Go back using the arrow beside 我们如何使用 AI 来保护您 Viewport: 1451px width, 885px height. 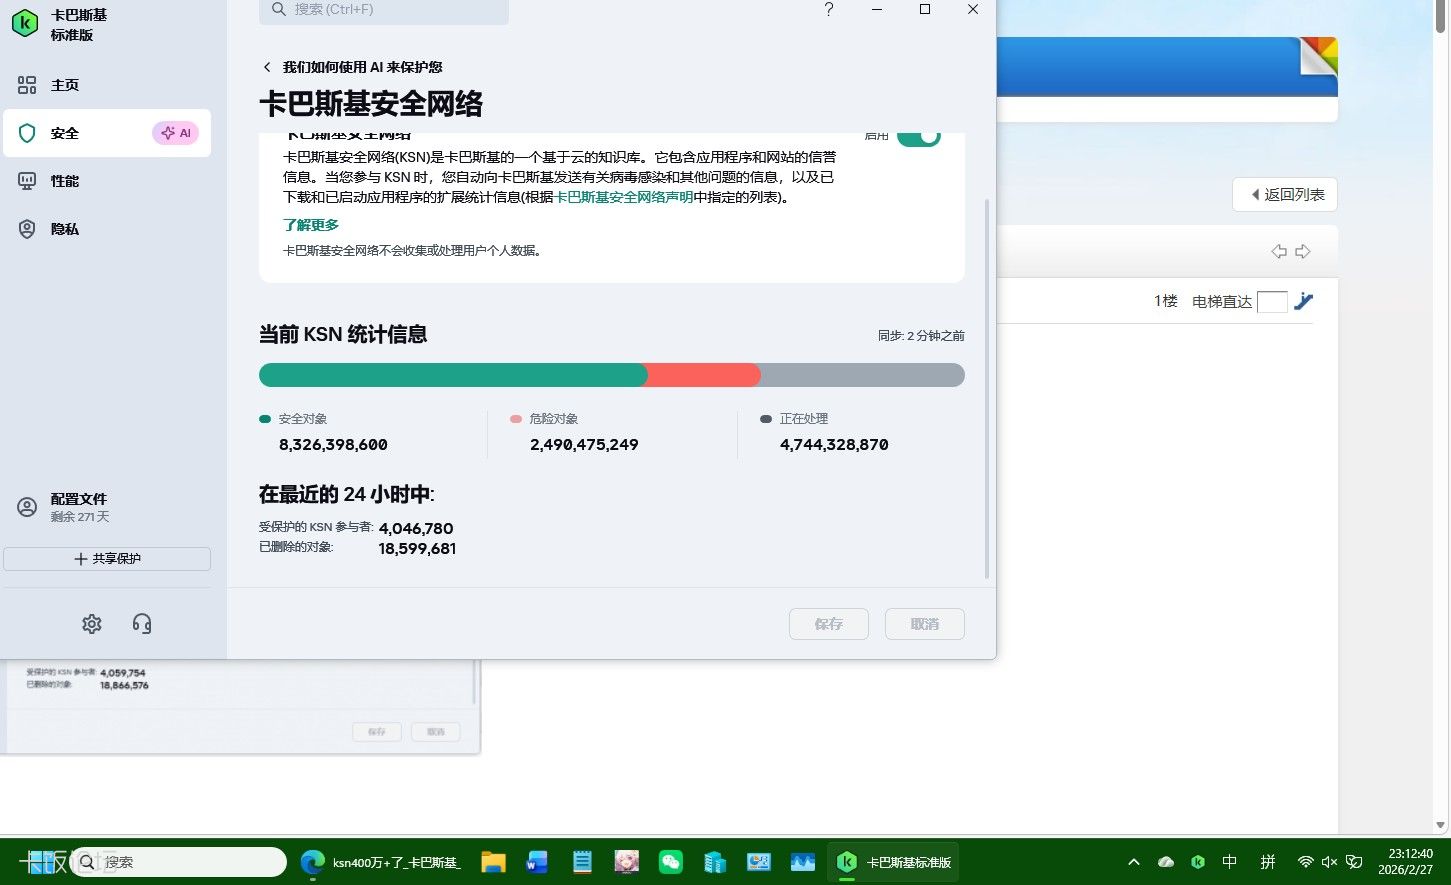point(267,67)
